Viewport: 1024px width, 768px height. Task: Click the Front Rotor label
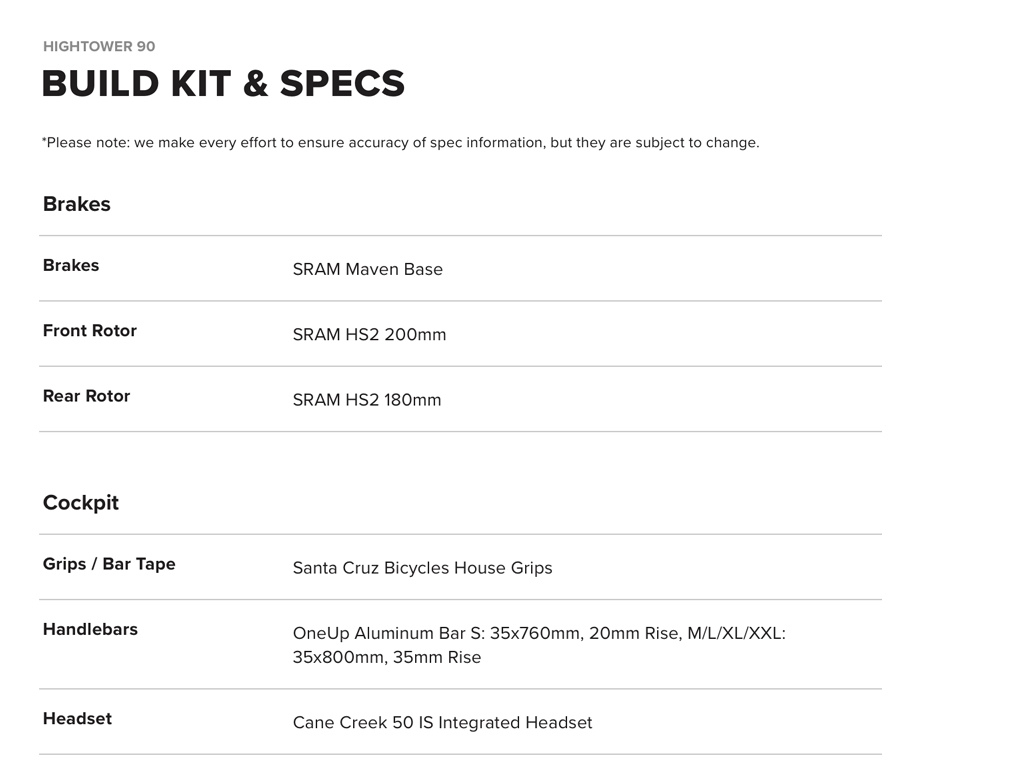pyautogui.click(x=89, y=331)
